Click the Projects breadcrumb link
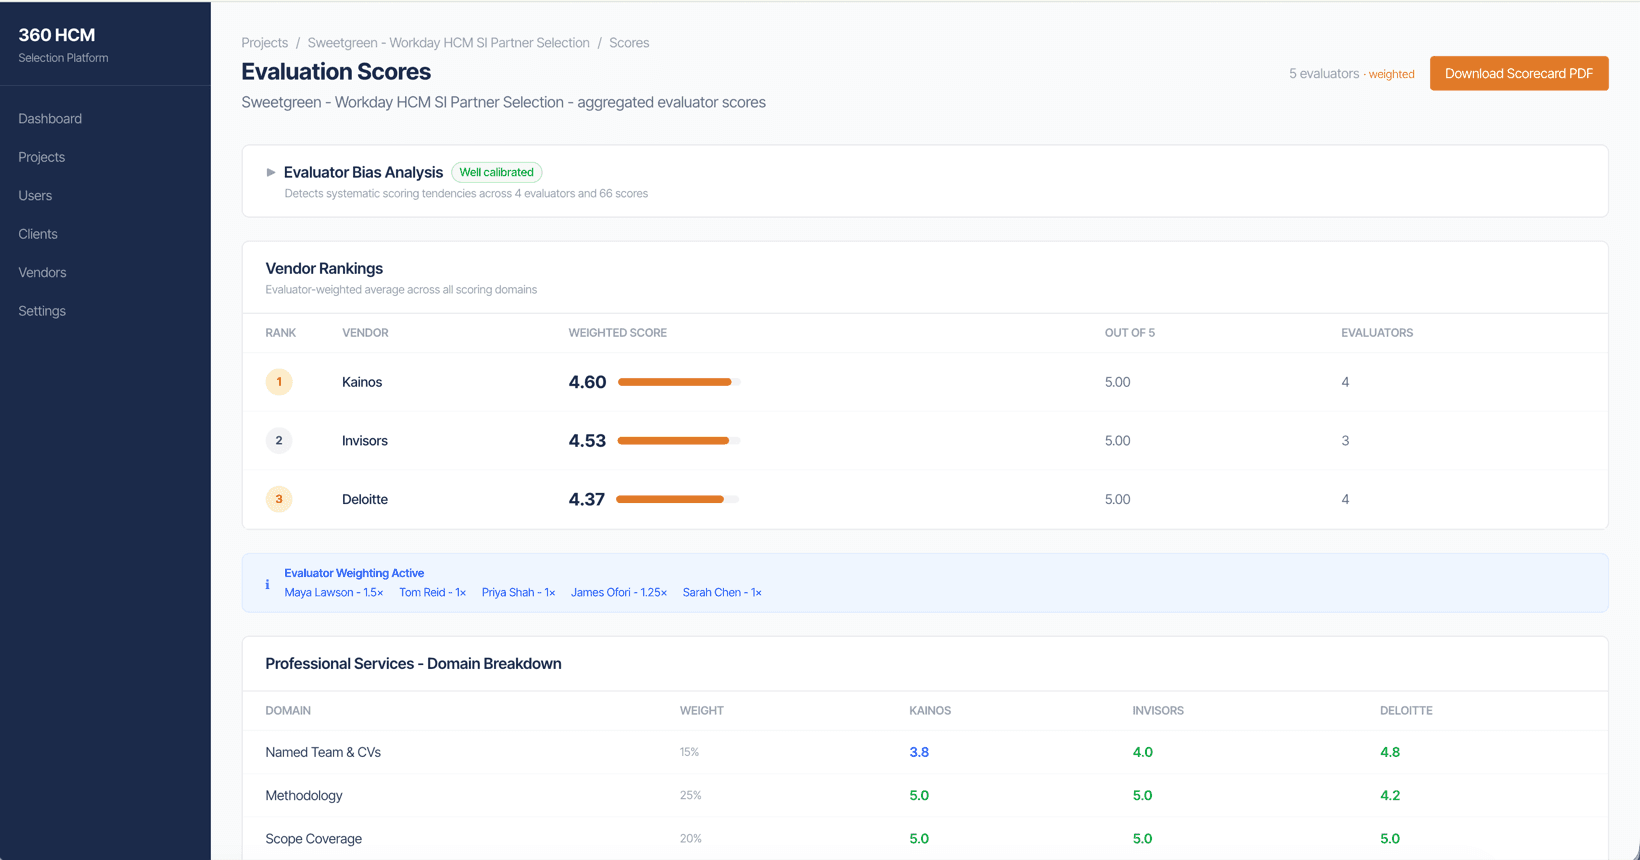1640x860 pixels. pyautogui.click(x=264, y=43)
